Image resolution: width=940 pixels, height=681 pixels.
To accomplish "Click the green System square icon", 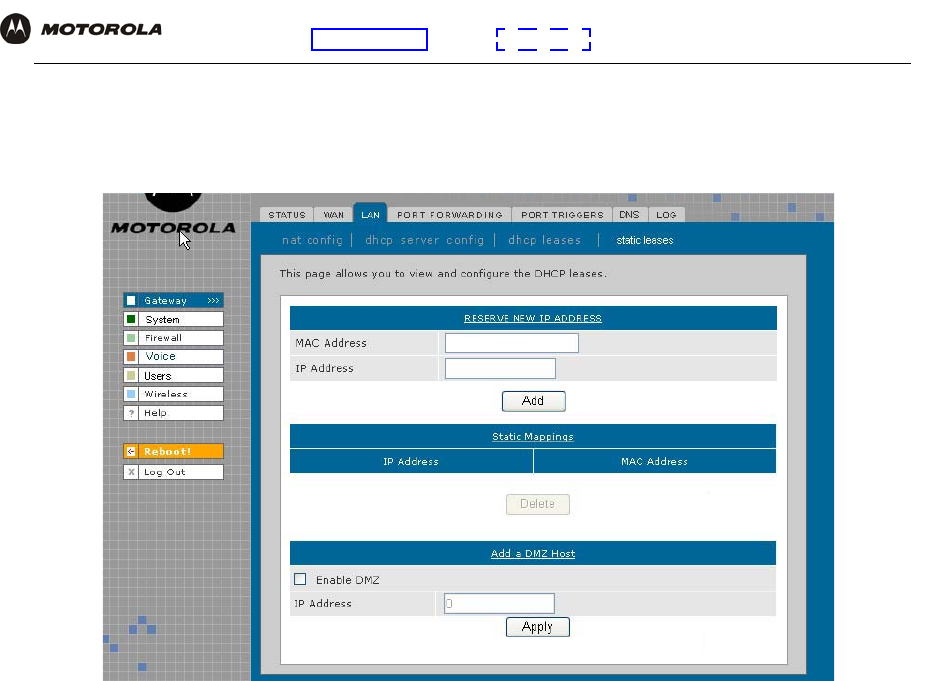I will [x=131, y=319].
